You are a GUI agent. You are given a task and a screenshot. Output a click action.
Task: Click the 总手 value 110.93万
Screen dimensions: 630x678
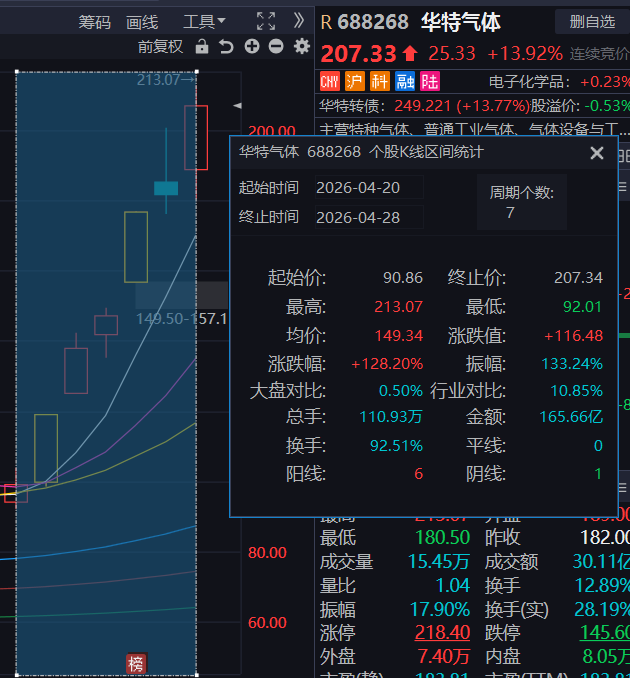click(x=391, y=417)
